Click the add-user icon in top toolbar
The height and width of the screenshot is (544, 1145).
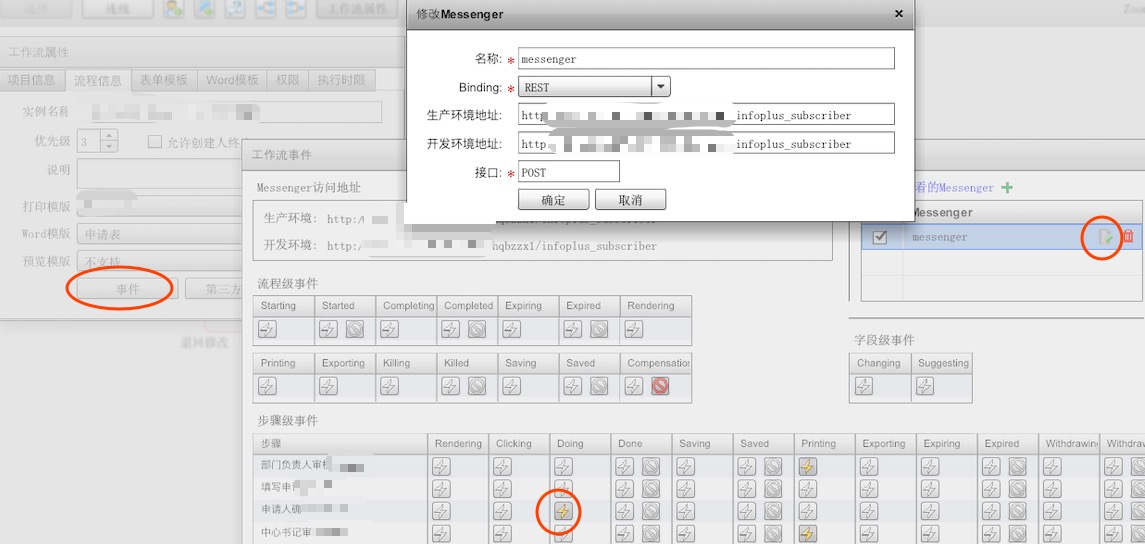pyautogui.click(x=174, y=9)
